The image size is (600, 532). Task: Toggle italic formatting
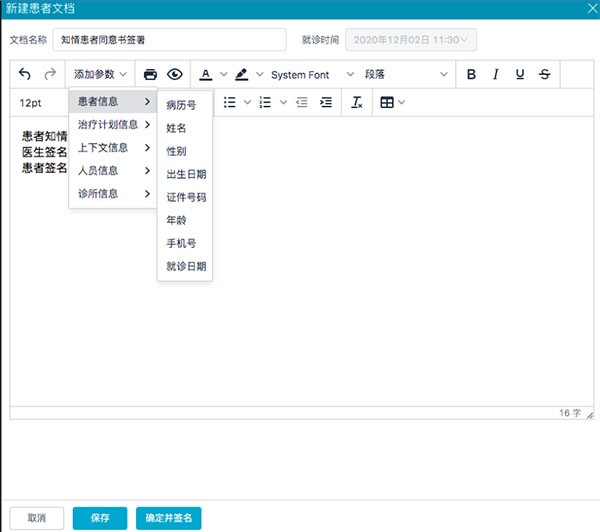click(x=496, y=75)
